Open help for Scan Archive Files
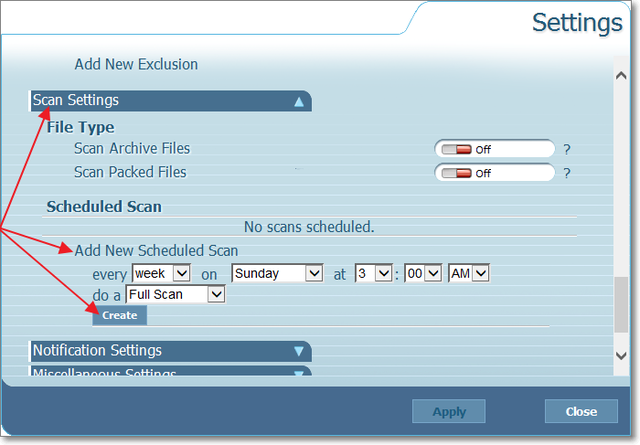This screenshot has height=445, width=640. 567,149
